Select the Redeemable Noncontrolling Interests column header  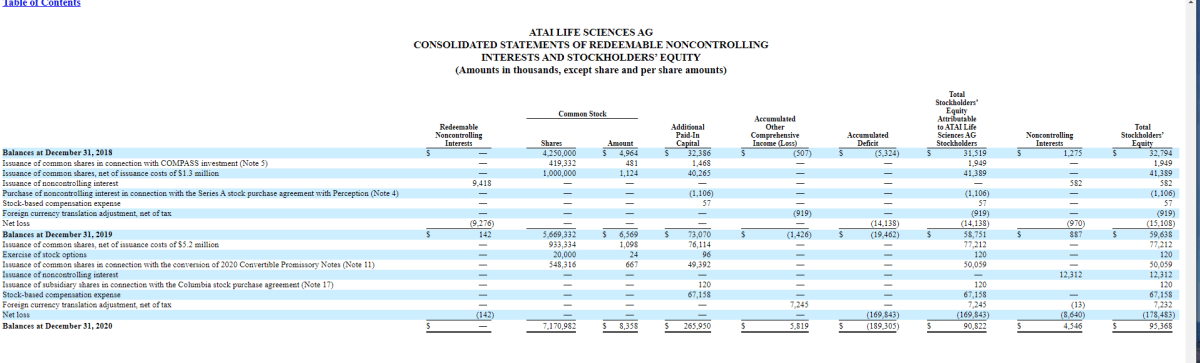(x=458, y=135)
